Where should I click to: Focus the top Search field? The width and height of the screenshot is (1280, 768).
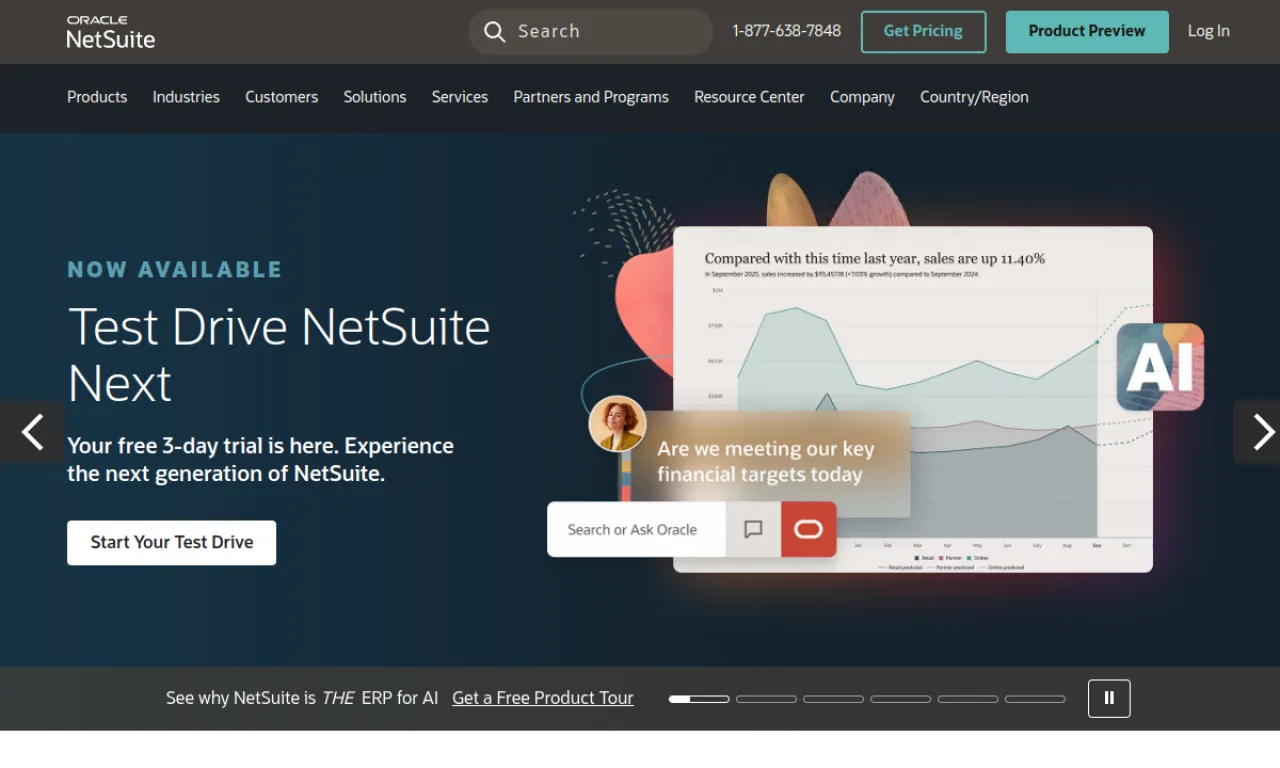pos(590,32)
